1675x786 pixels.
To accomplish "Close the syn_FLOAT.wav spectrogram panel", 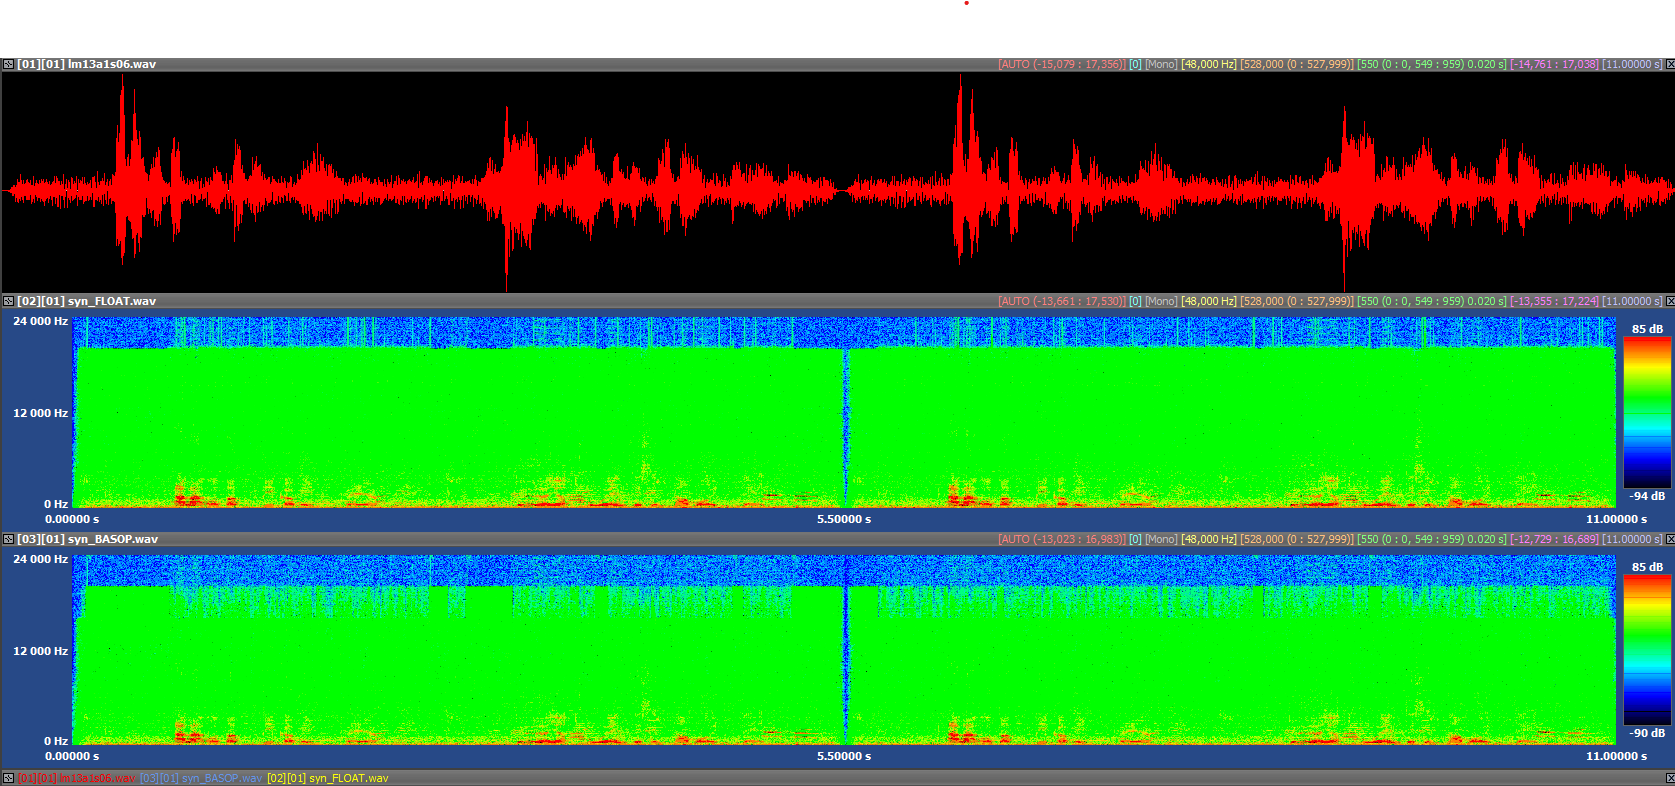I will tap(1669, 301).
